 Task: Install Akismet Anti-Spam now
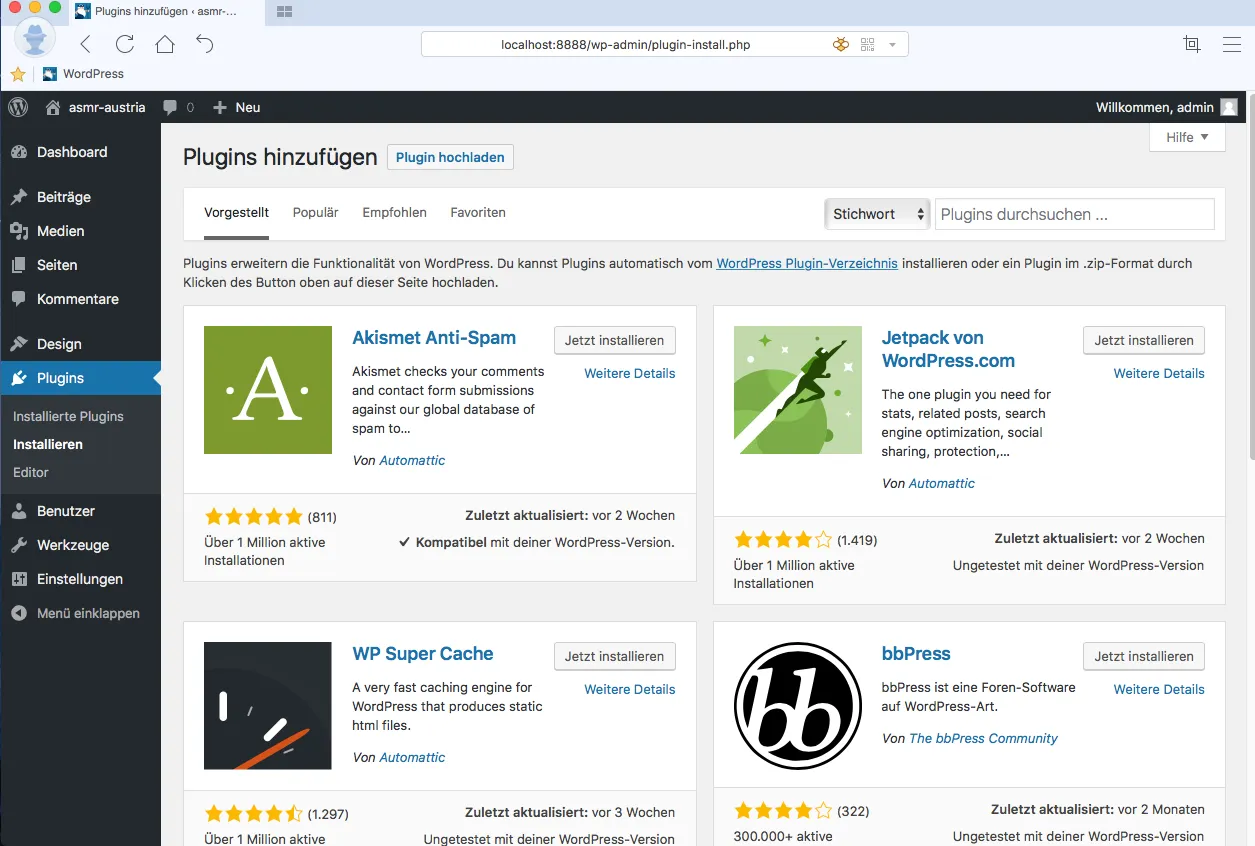click(x=615, y=340)
